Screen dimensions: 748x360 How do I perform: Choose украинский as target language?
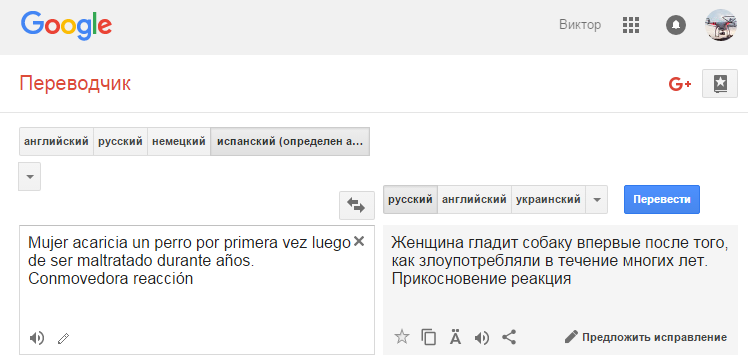[x=548, y=199]
